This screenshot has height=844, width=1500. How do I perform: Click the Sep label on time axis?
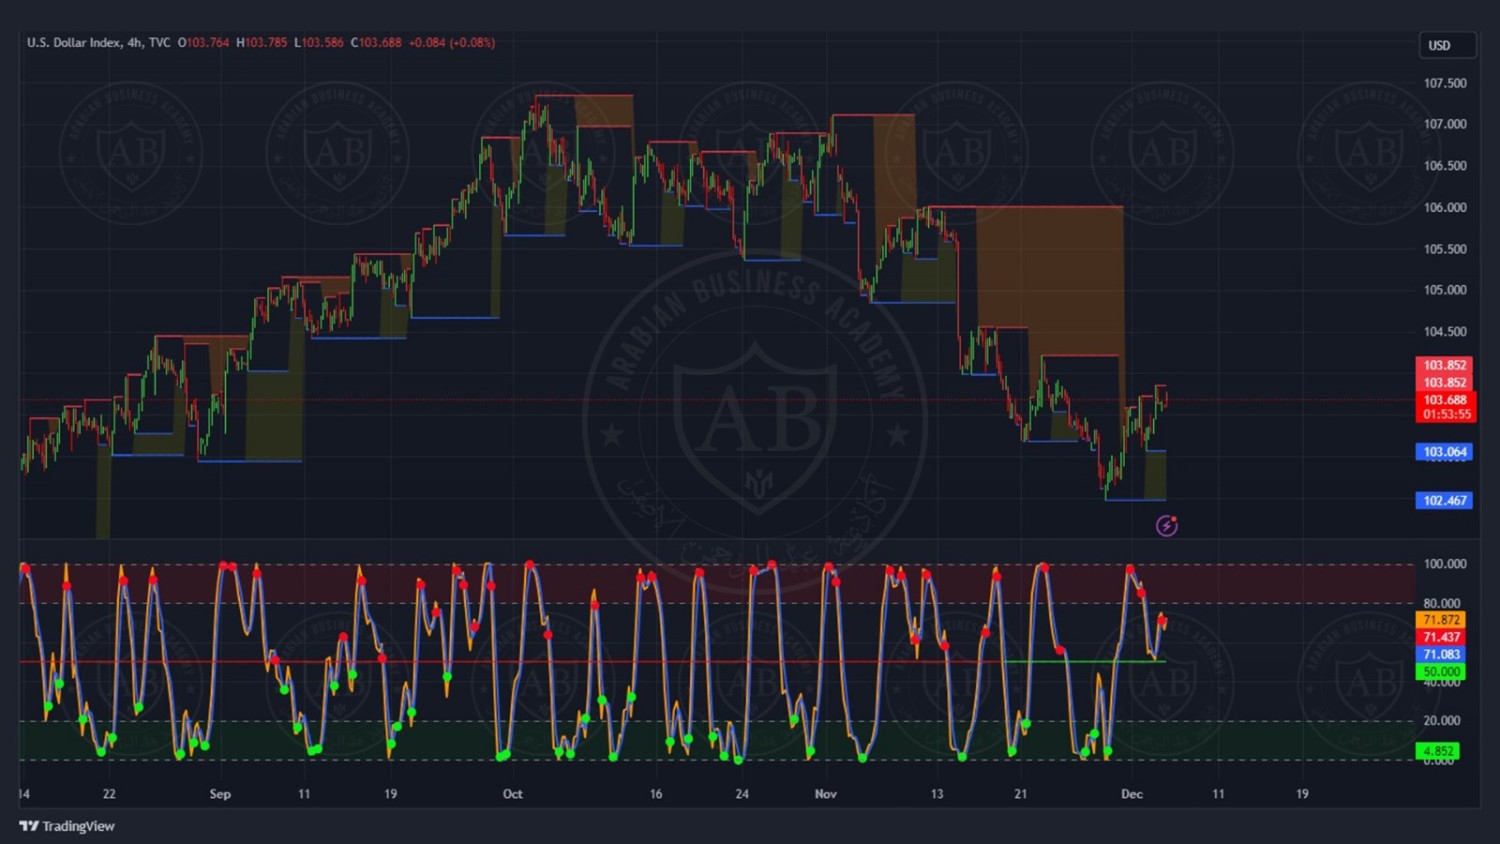pos(220,794)
